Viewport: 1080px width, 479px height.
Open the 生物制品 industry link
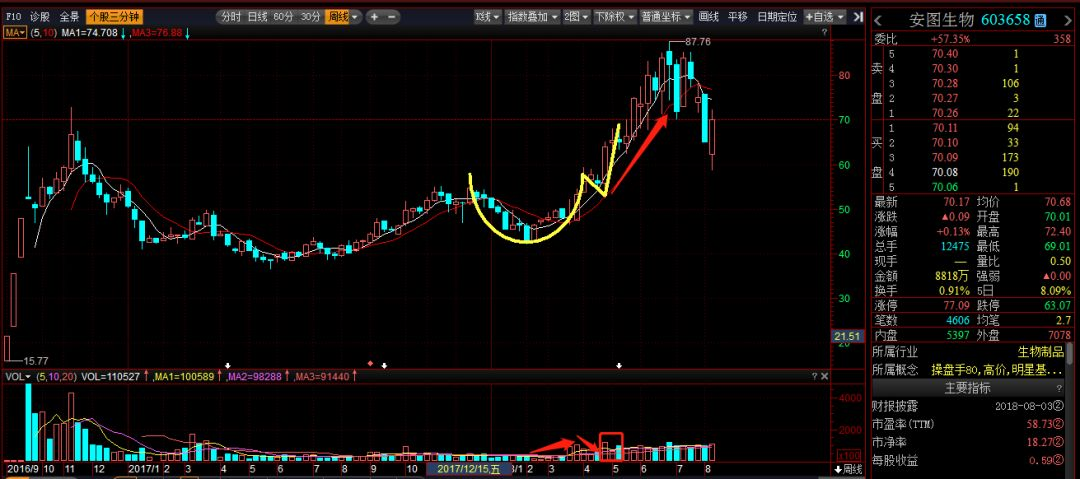pyautogui.click(x=1041, y=352)
